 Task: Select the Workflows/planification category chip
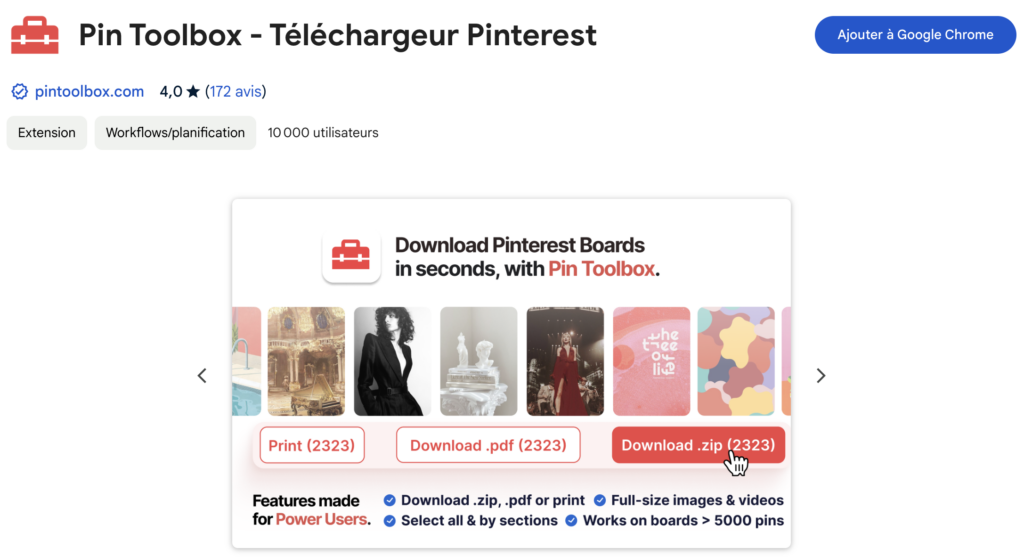pyautogui.click(x=175, y=132)
